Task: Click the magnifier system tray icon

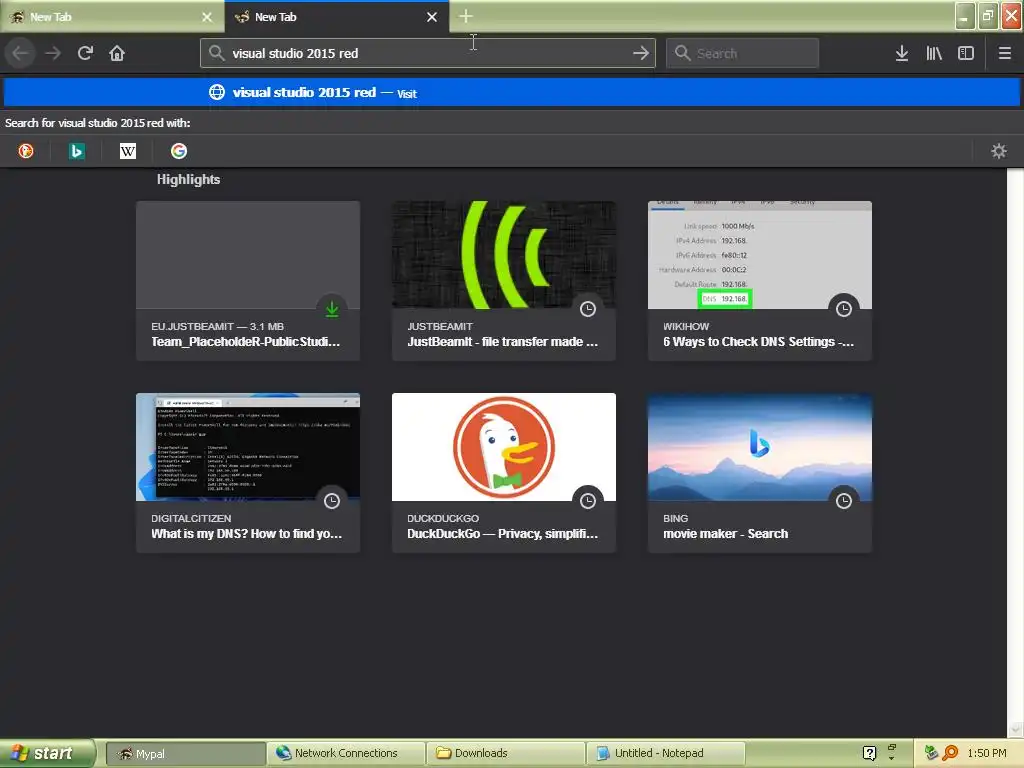Action: 950,753
